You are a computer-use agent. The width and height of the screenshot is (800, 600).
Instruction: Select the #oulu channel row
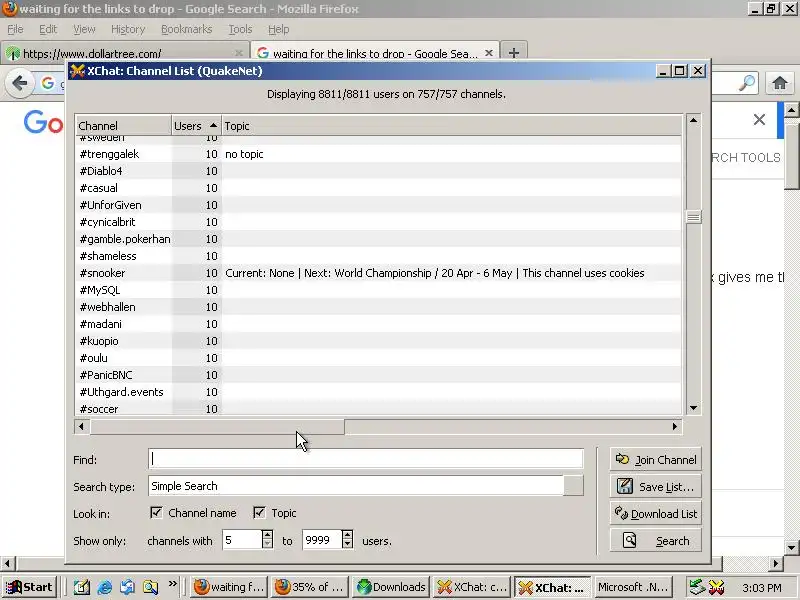(378, 358)
